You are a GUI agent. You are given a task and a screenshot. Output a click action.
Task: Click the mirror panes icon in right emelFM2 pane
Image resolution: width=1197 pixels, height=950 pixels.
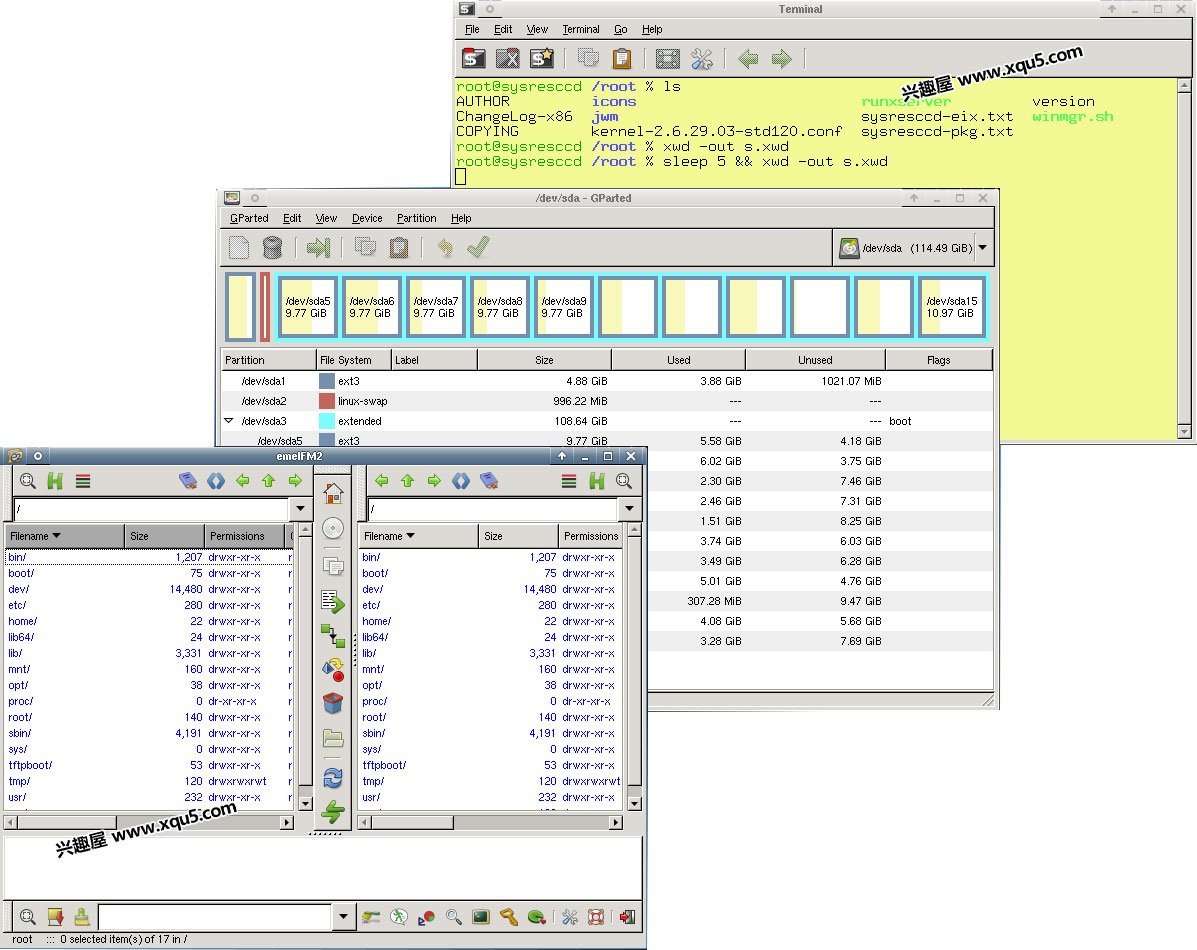click(x=460, y=480)
